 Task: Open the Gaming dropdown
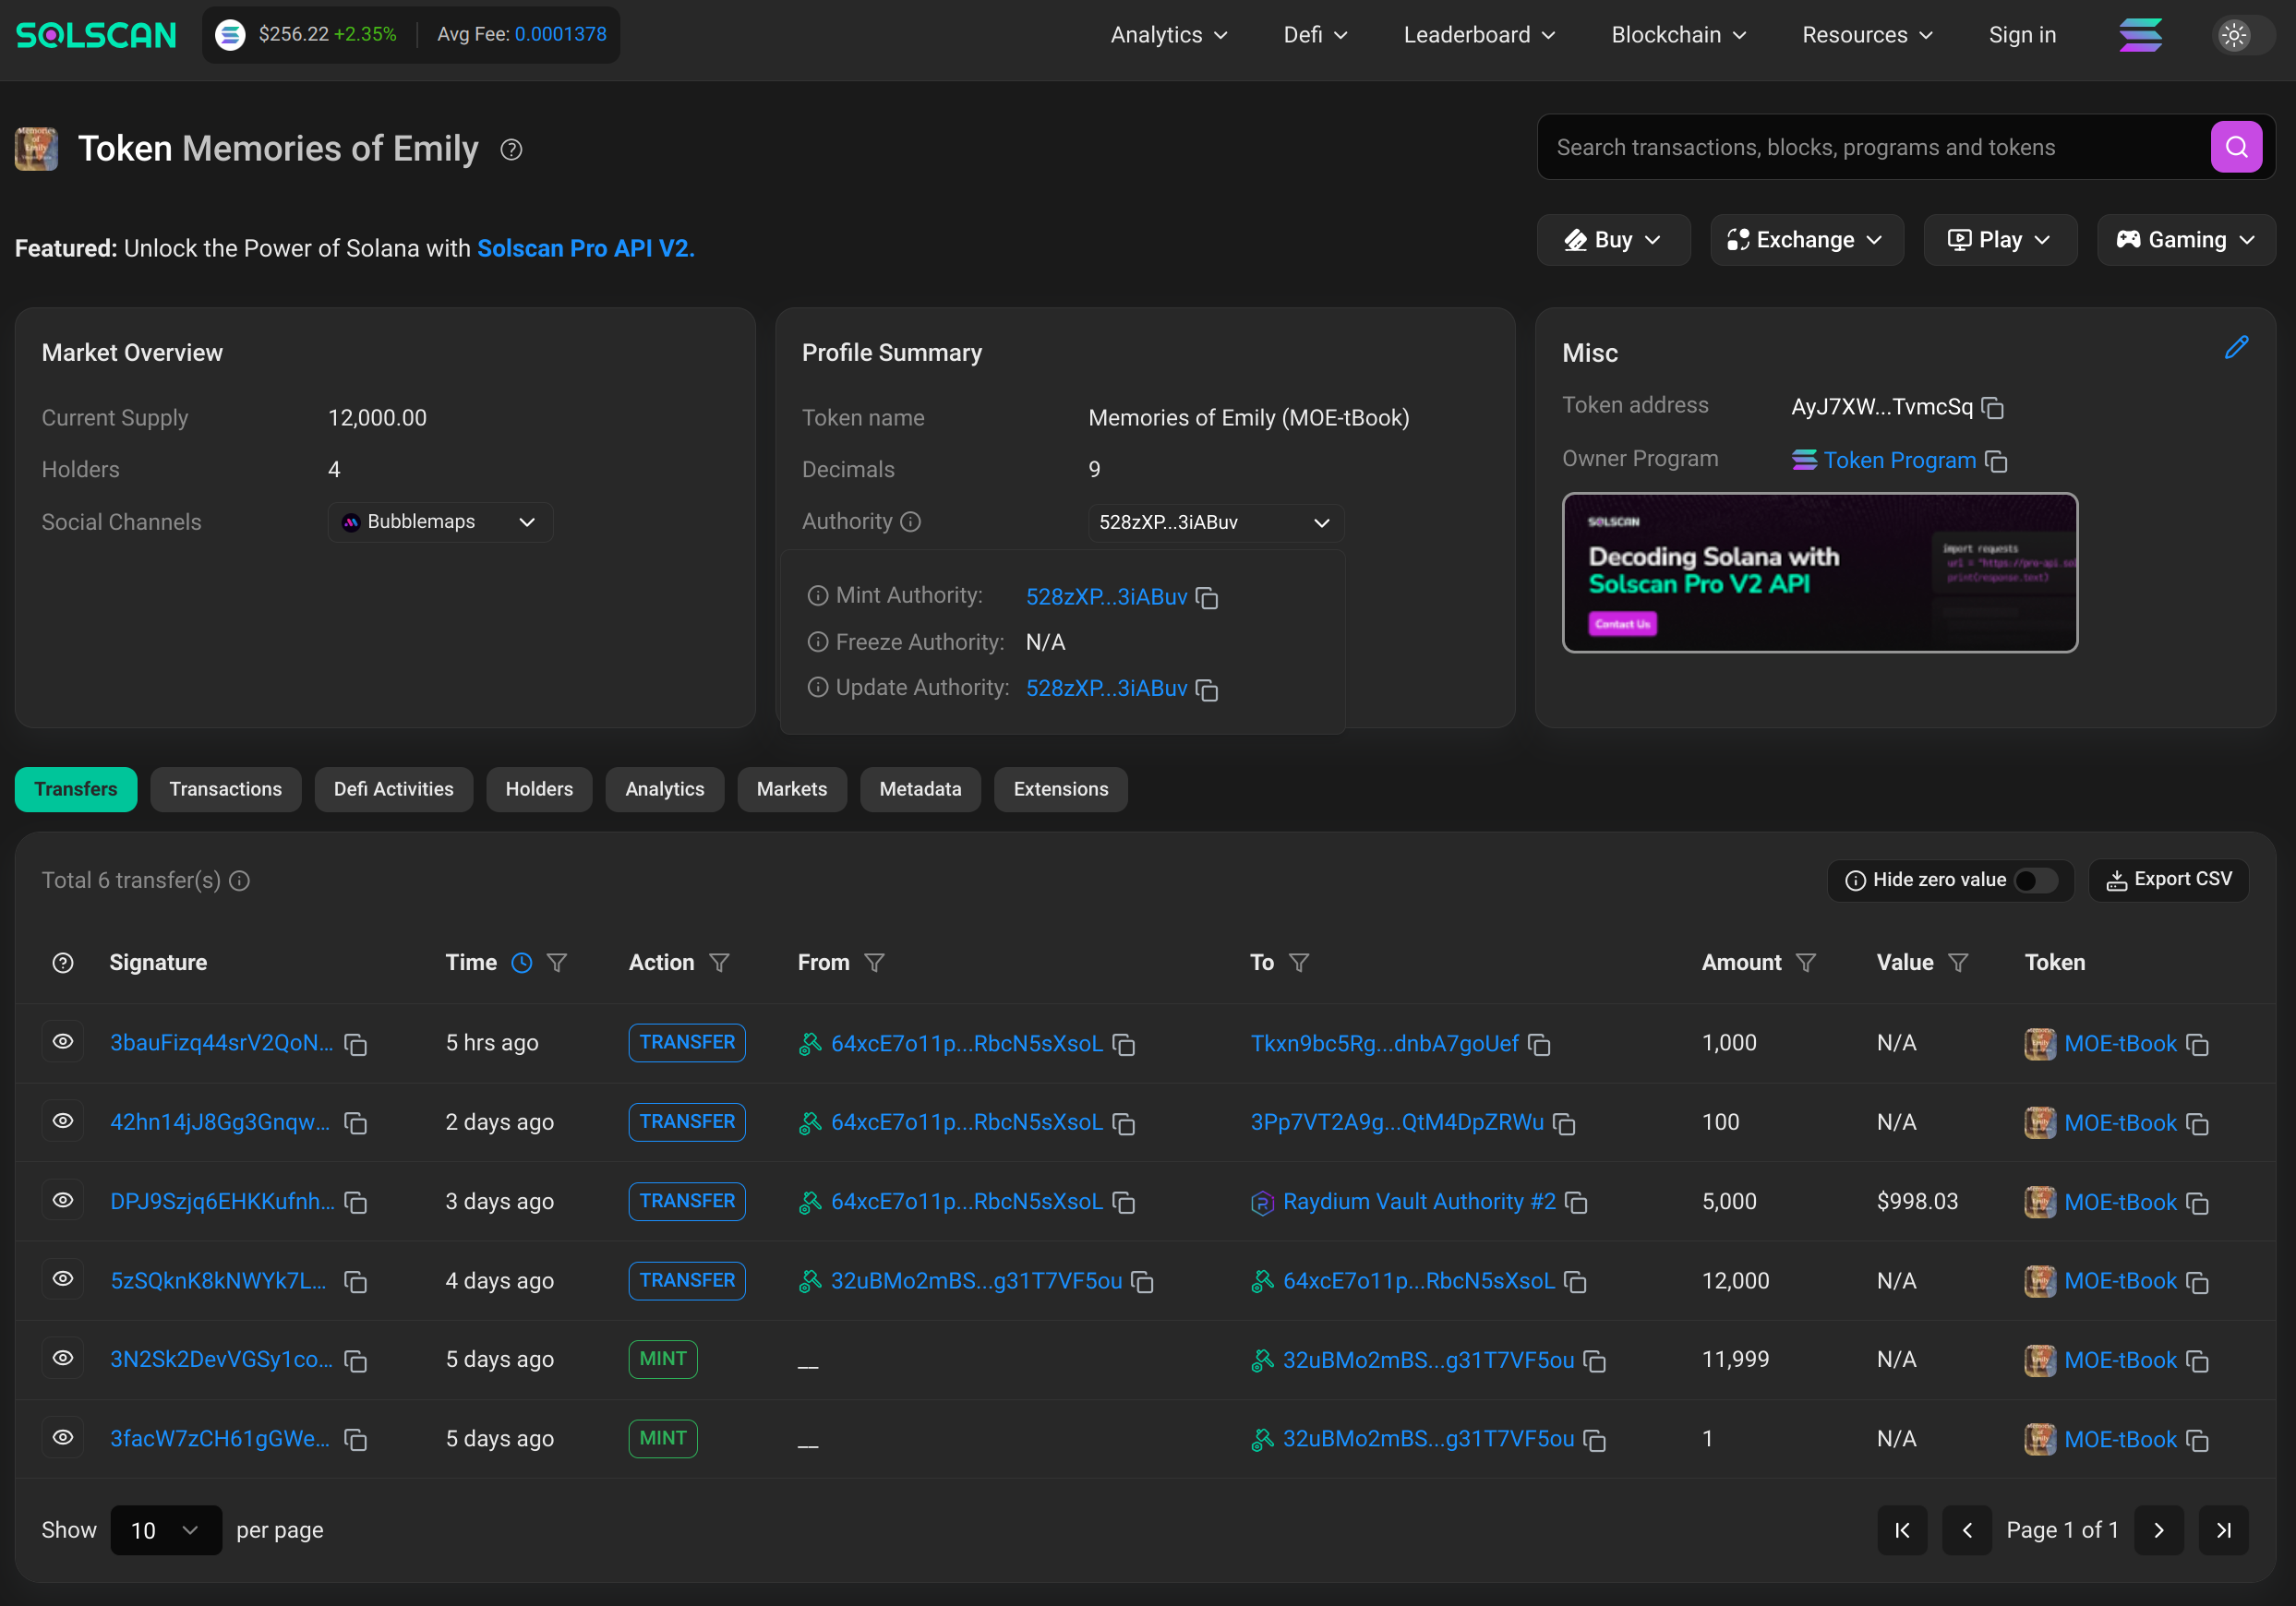click(x=2186, y=240)
